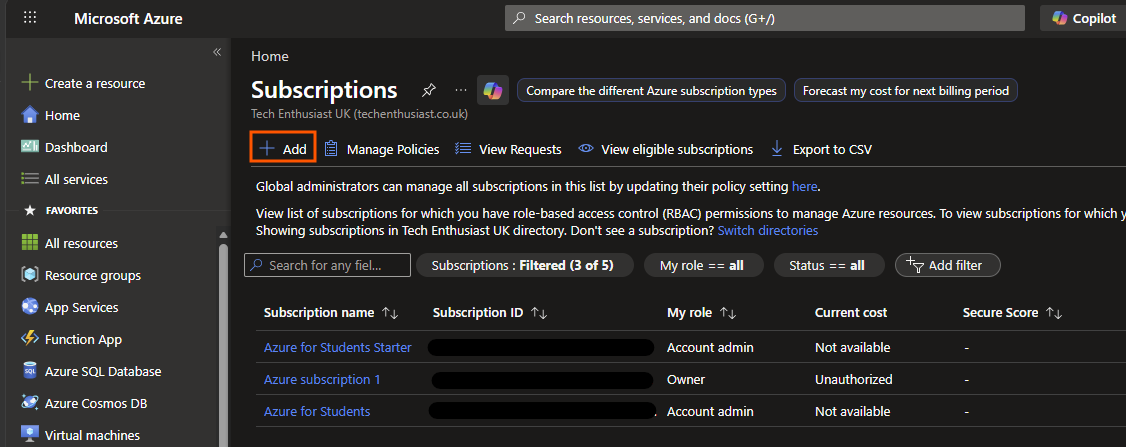Click the All resources grid icon
Image resolution: width=1126 pixels, height=447 pixels.
(x=29, y=243)
